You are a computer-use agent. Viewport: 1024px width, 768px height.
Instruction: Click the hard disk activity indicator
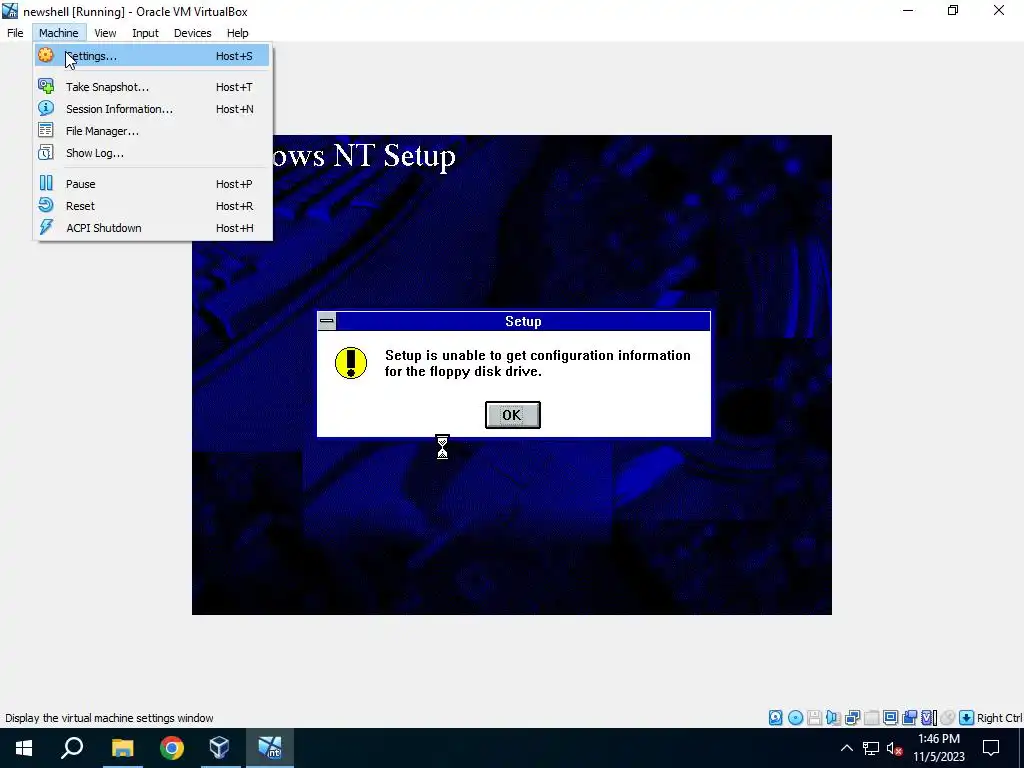point(775,718)
